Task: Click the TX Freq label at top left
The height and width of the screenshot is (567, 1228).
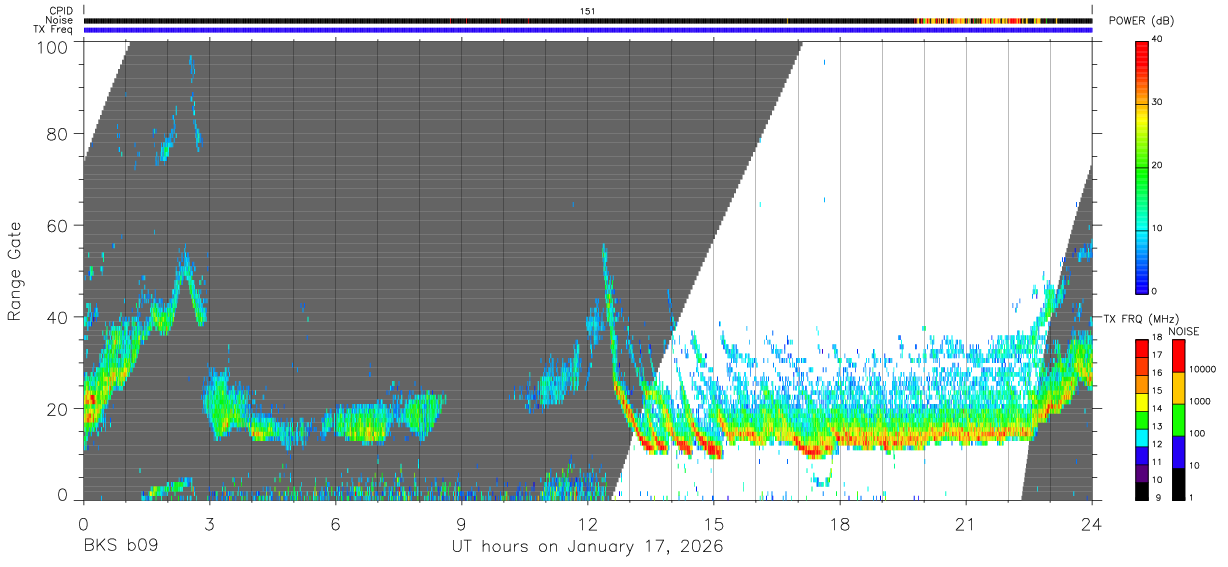Action: (x=54, y=29)
